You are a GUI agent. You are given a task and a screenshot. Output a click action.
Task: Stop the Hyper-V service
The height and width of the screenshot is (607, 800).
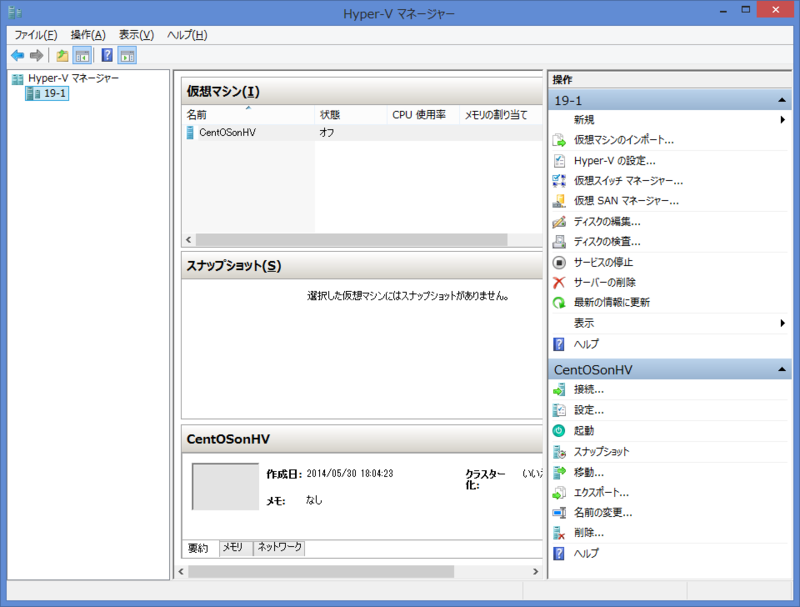point(600,262)
